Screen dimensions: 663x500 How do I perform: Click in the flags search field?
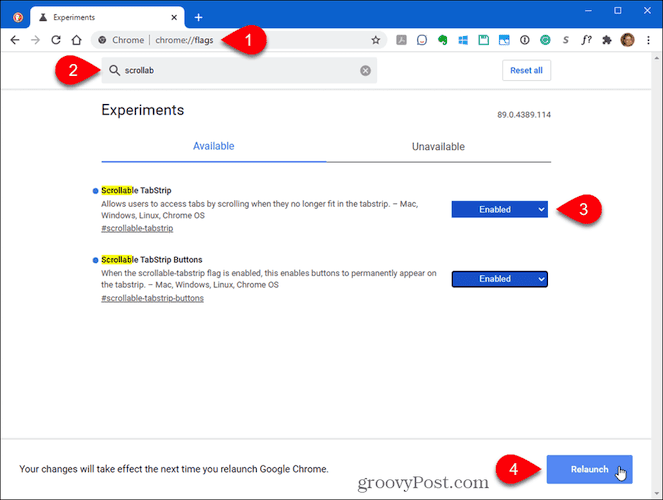pos(239,70)
